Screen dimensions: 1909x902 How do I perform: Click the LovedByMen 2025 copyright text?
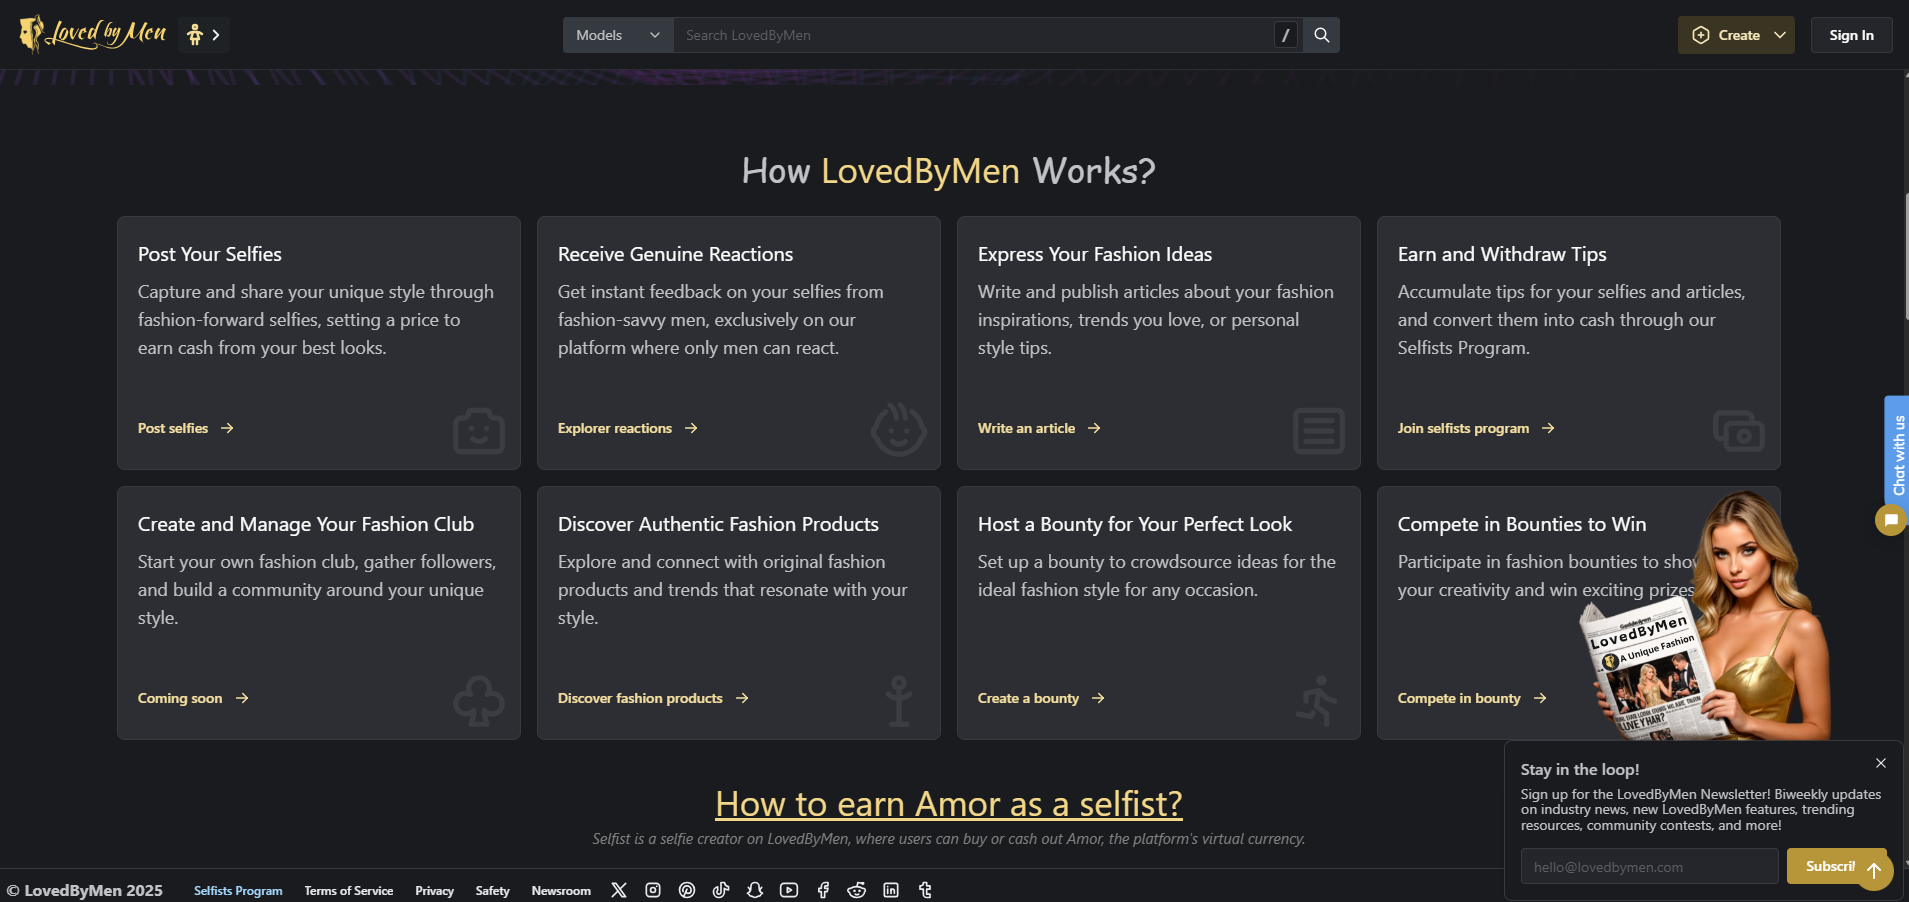85,890
